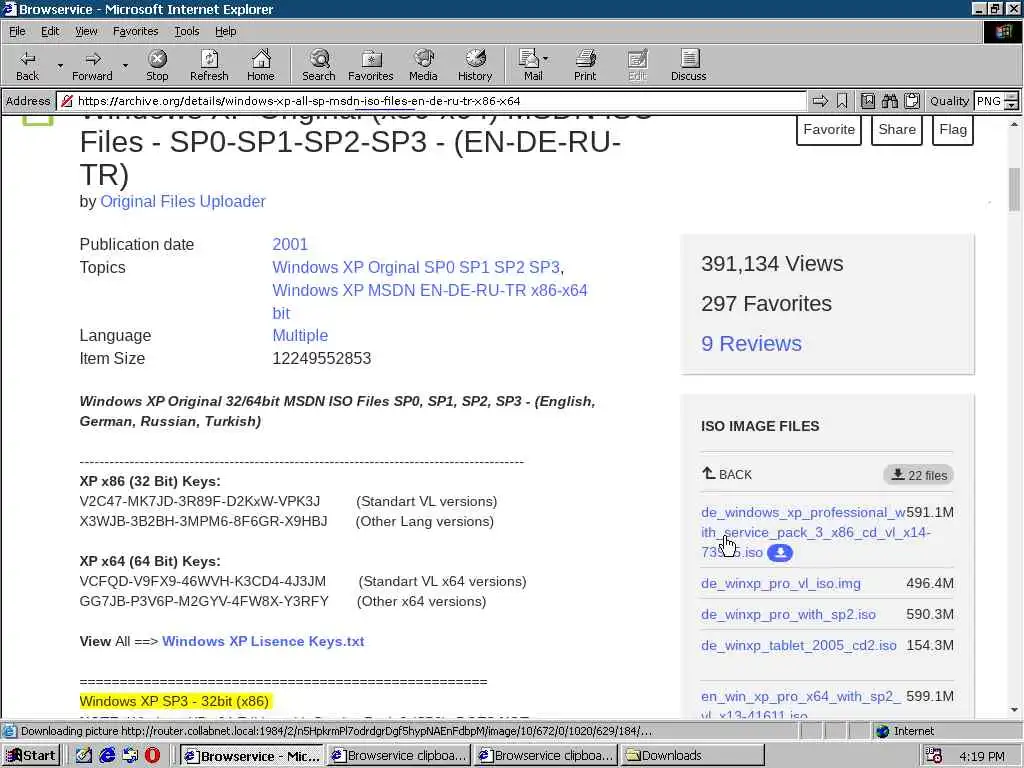Click the third quick launch icon

click(x=130, y=756)
